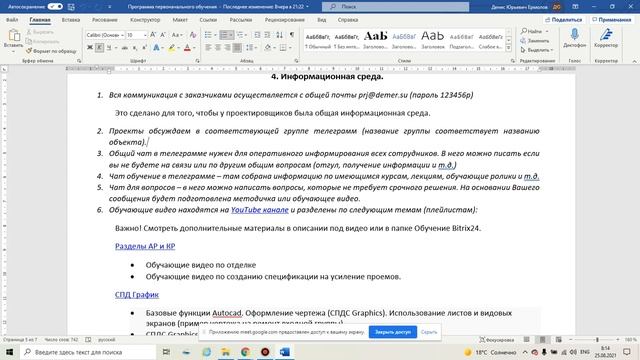Switch to the Вставка tab
This screenshot has width=640, height=360.
(x=71, y=20)
